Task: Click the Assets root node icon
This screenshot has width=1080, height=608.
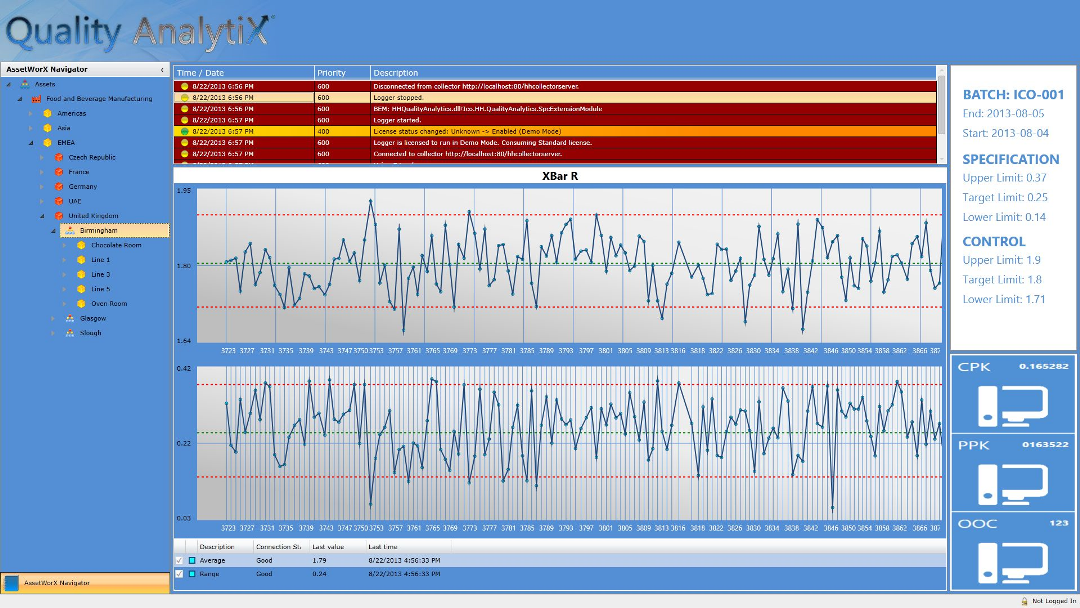Action: click(25, 84)
